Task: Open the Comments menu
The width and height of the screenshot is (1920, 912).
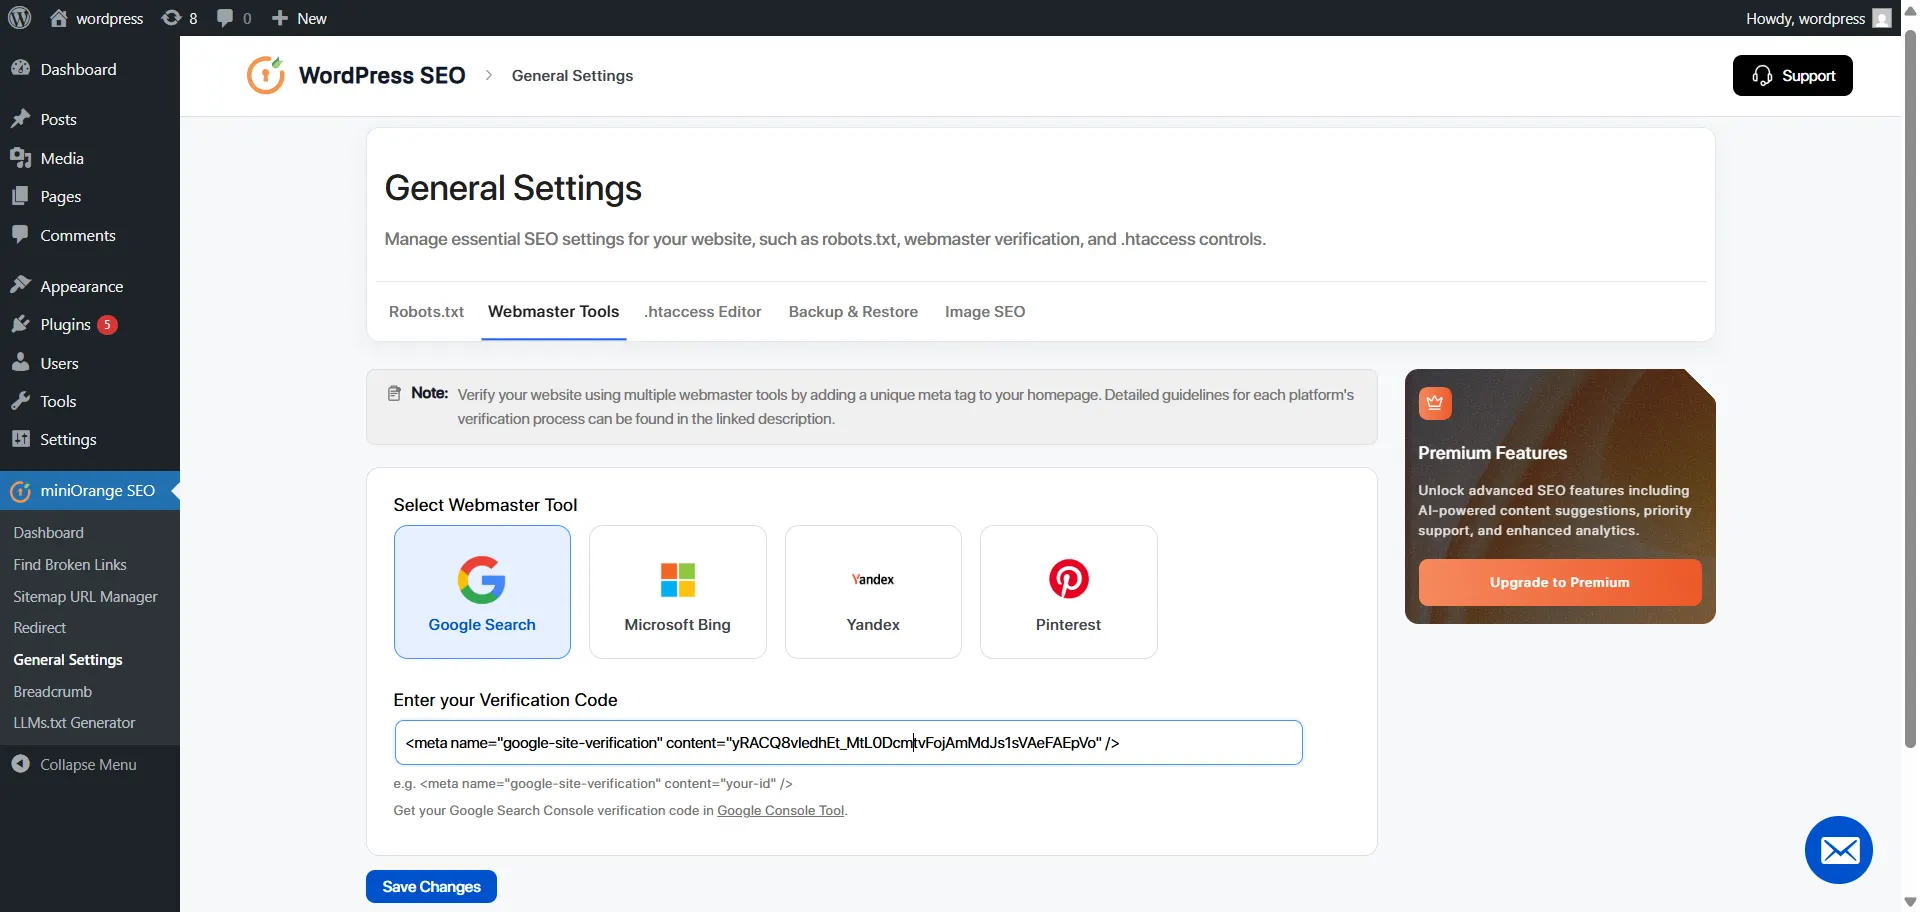Action: click(x=90, y=235)
